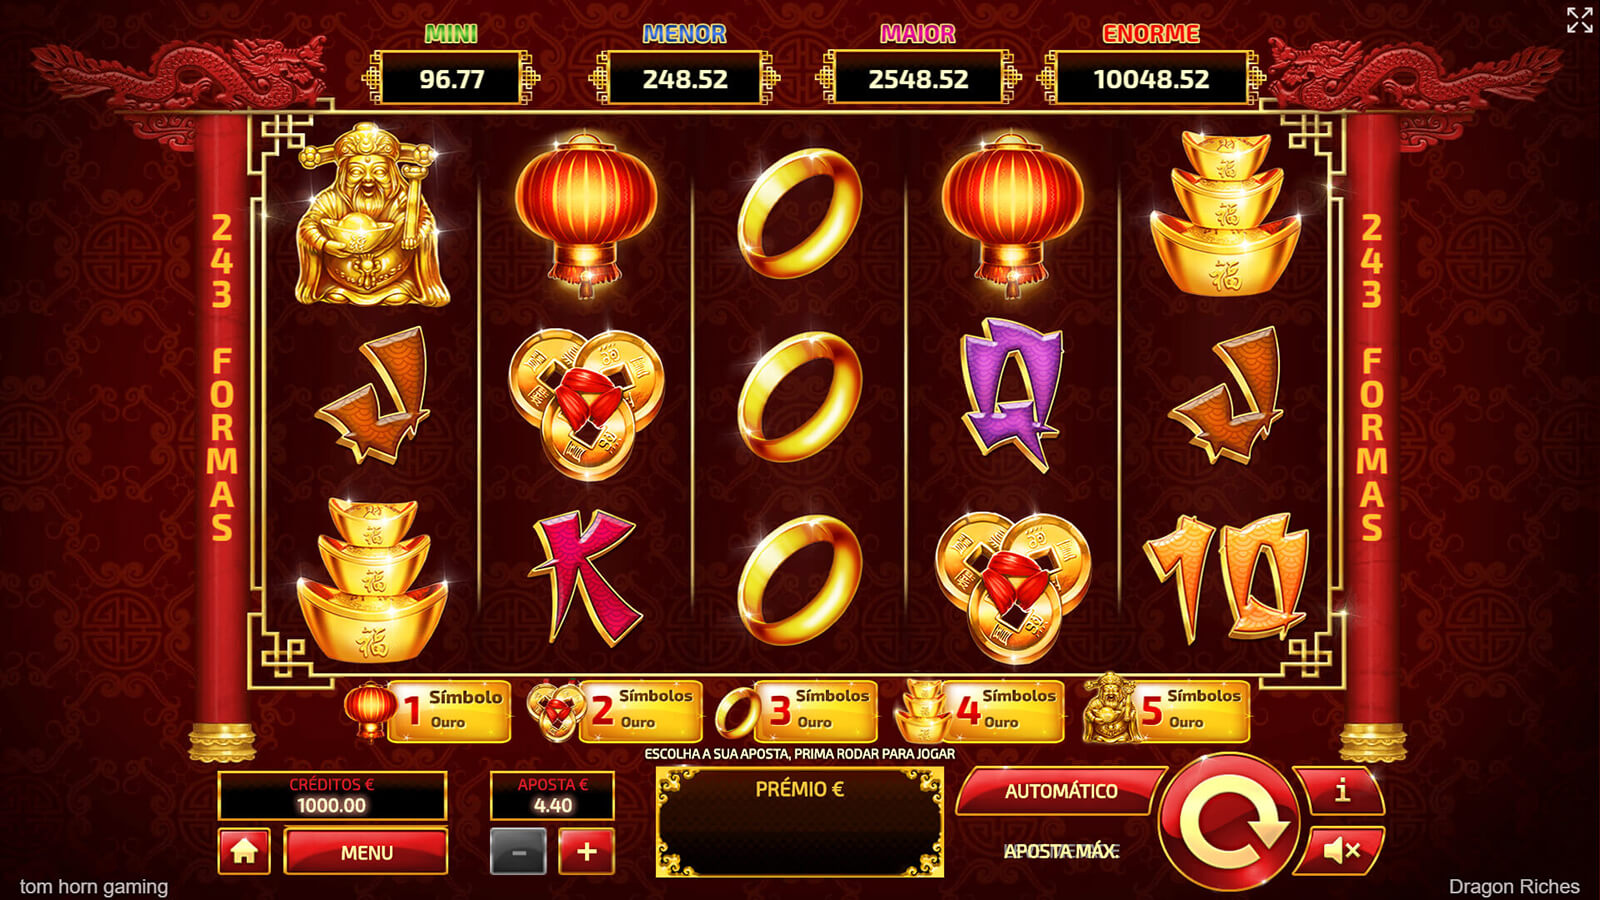The height and width of the screenshot is (900, 1600).
Task: Open the MENU
Action: (366, 852)
